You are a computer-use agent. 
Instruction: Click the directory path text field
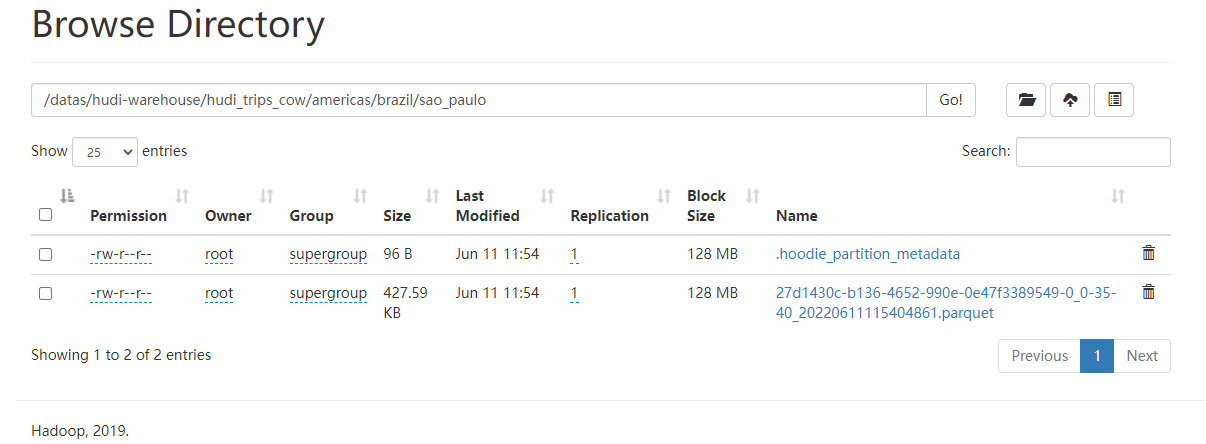tap(478, 100)
